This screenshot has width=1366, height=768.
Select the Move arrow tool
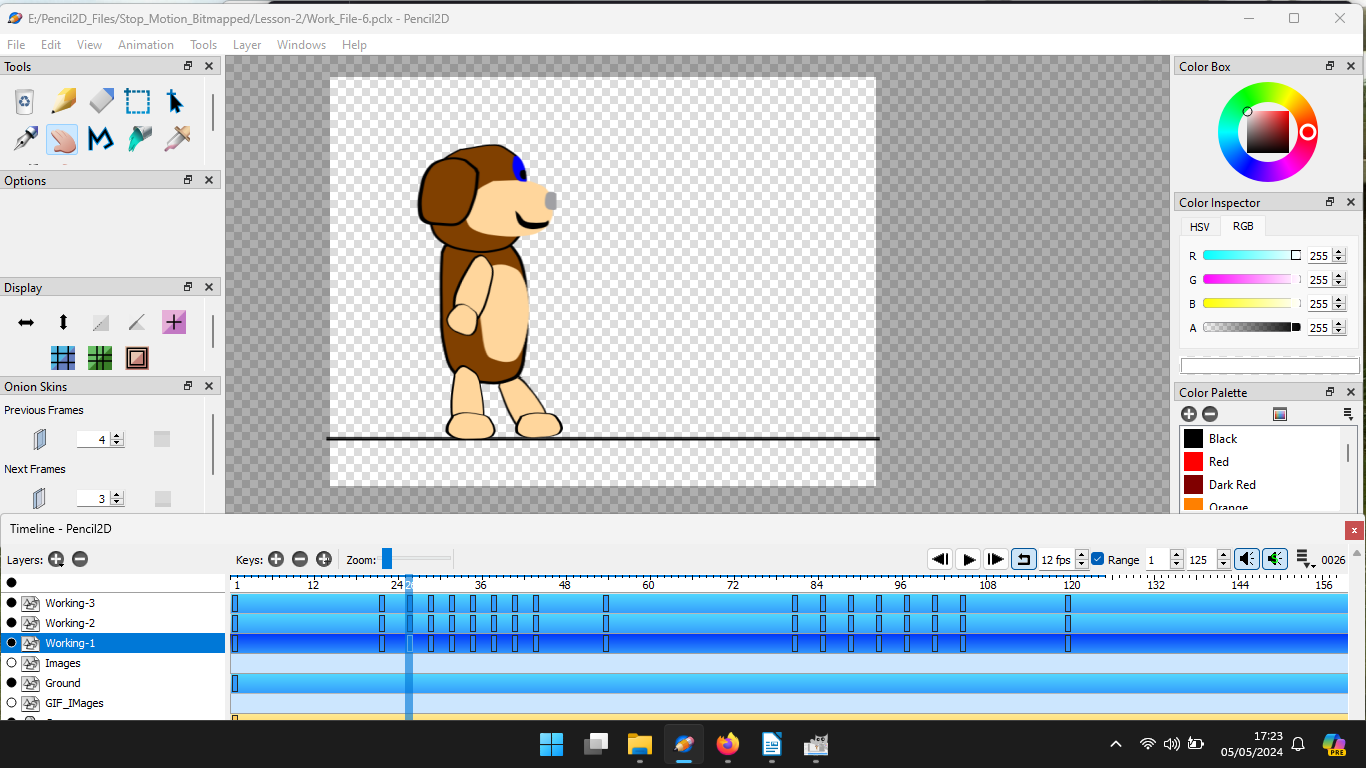(176, 101)
